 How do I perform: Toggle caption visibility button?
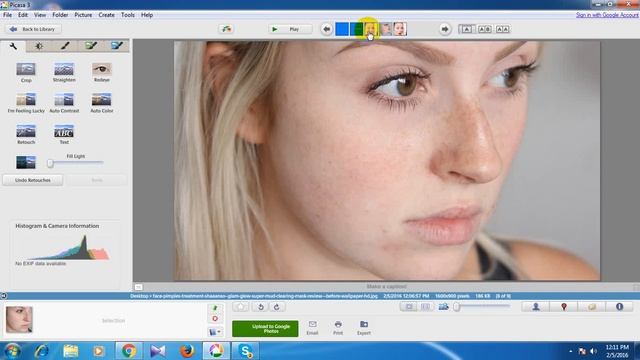[x=138, y=287]
